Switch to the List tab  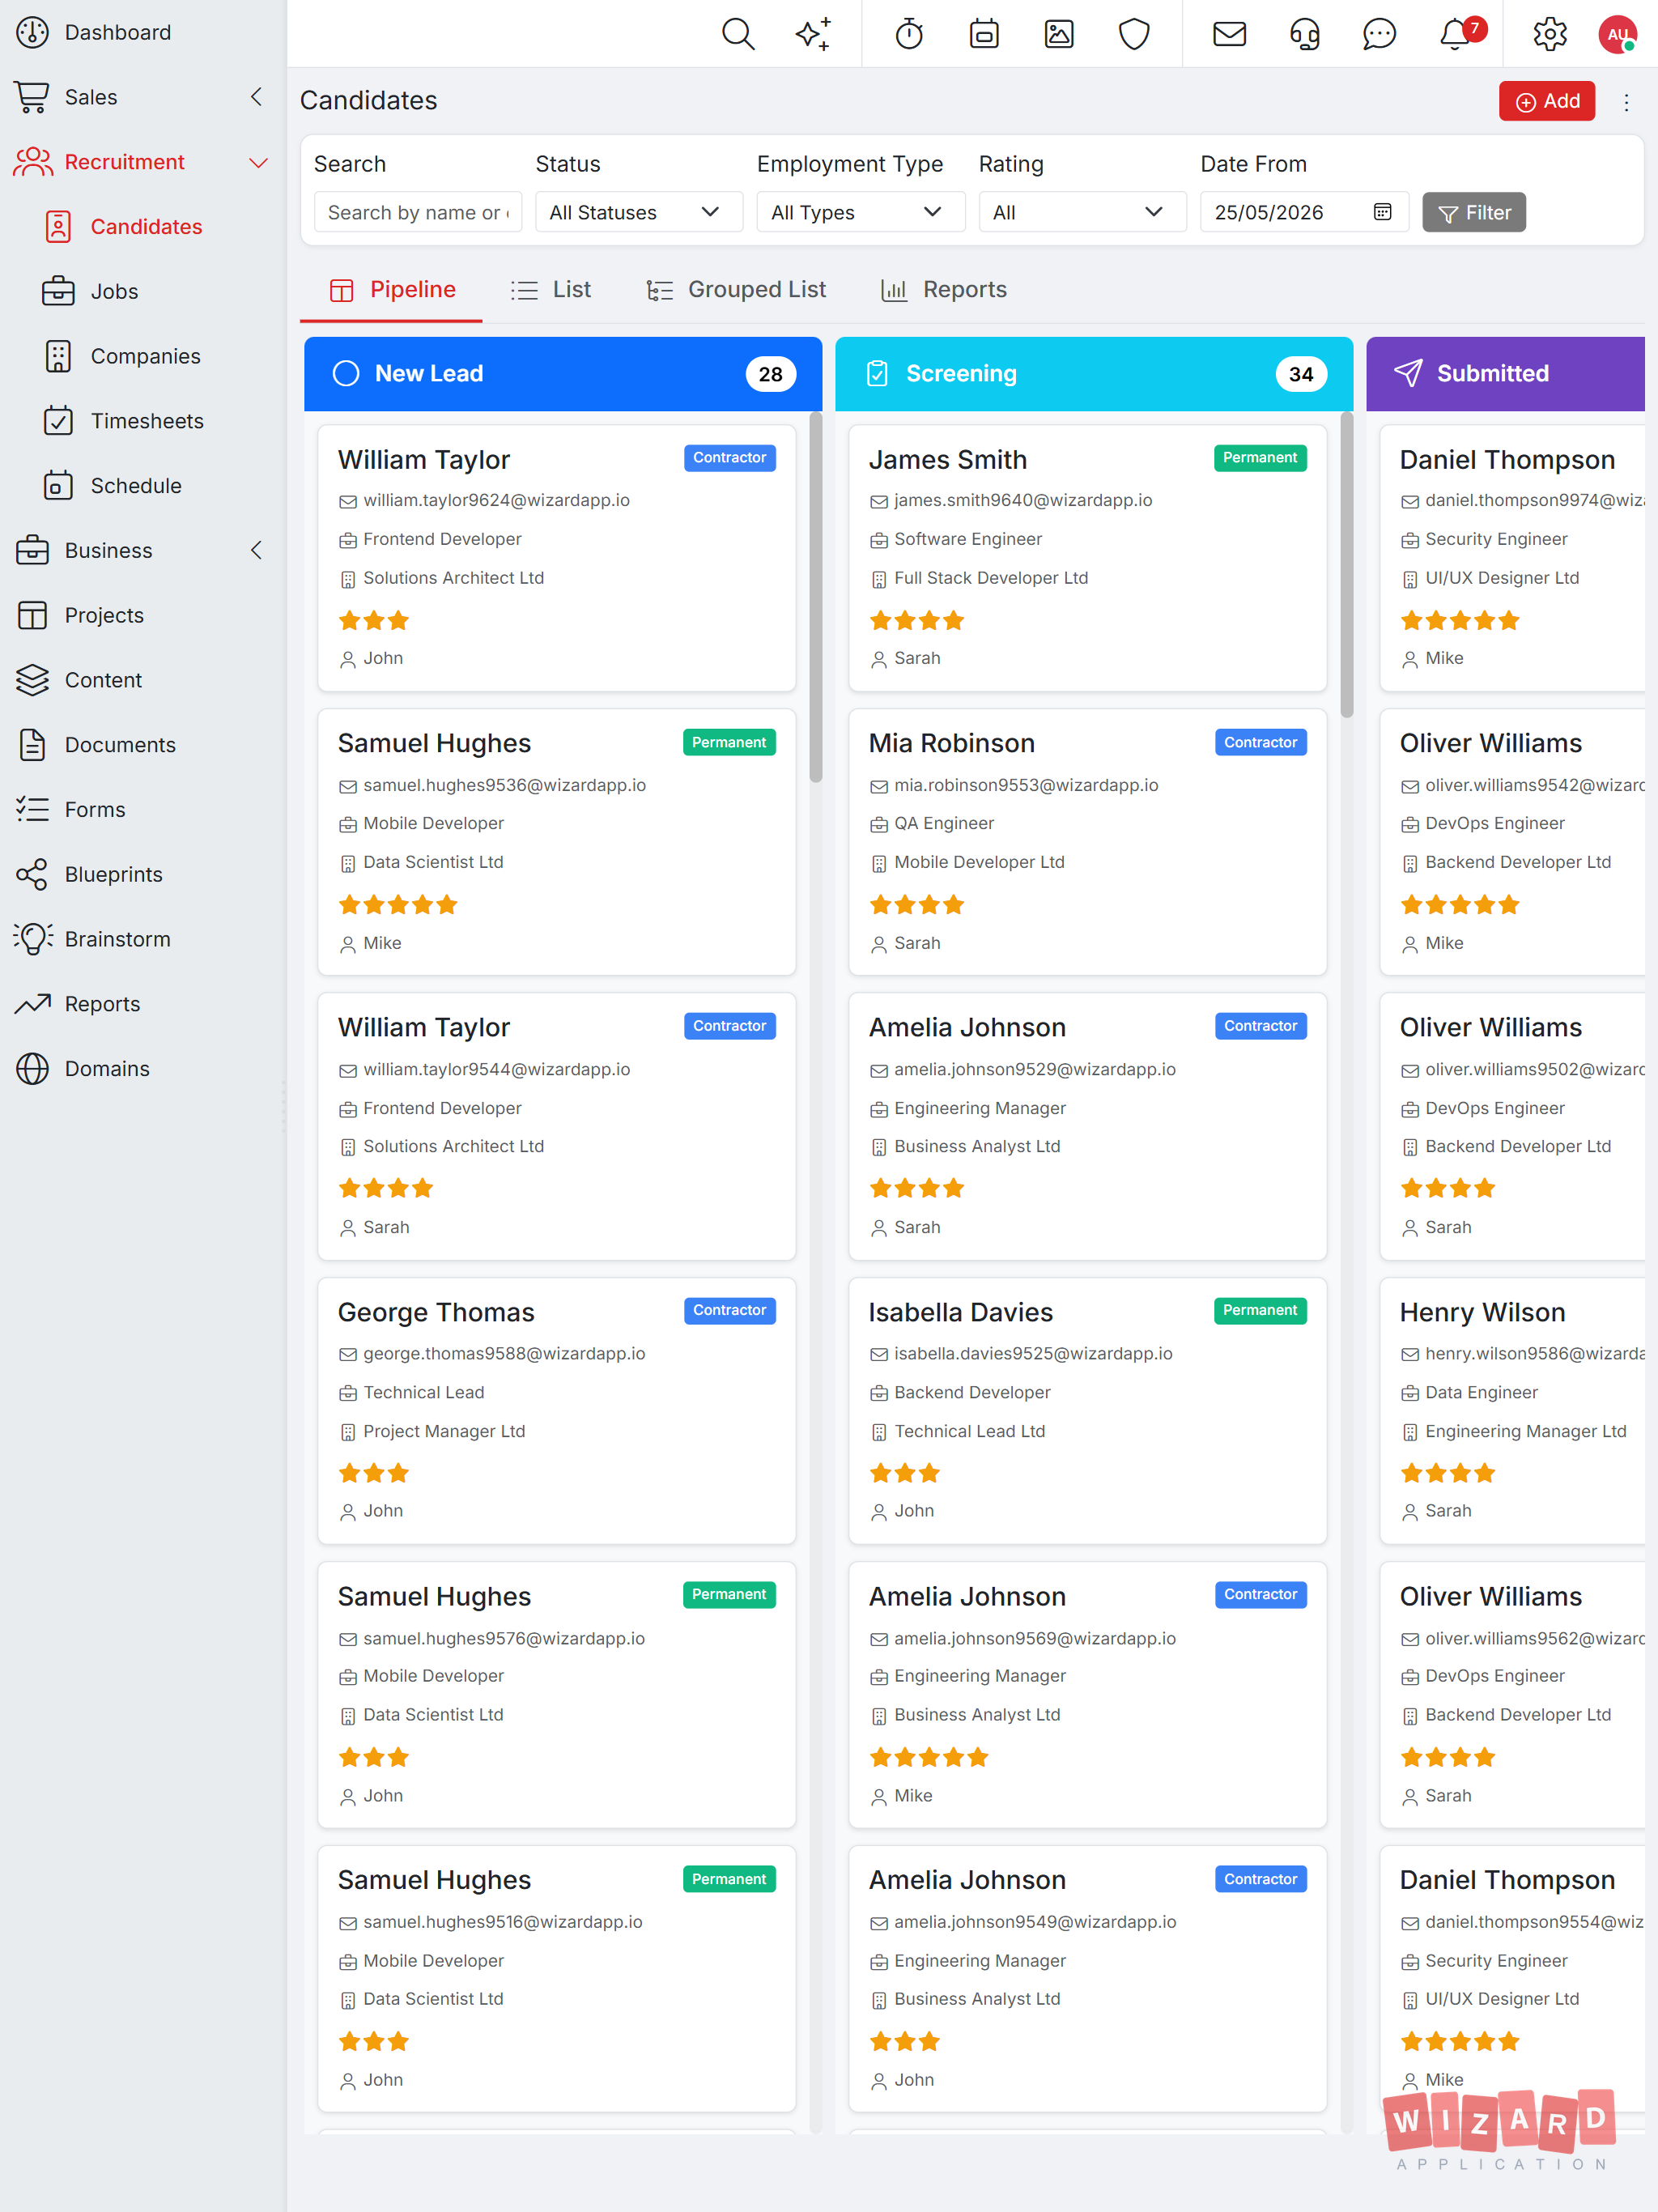click(551, 290)
